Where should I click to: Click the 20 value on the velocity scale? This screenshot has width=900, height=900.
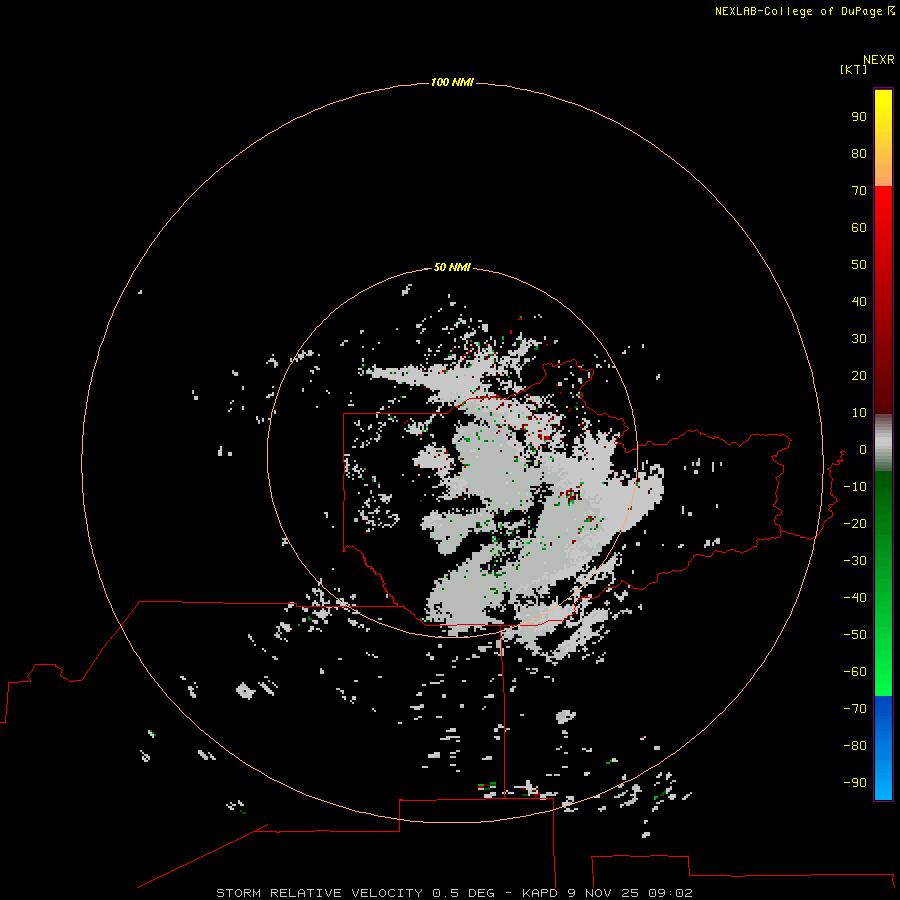tap(859, 375)
